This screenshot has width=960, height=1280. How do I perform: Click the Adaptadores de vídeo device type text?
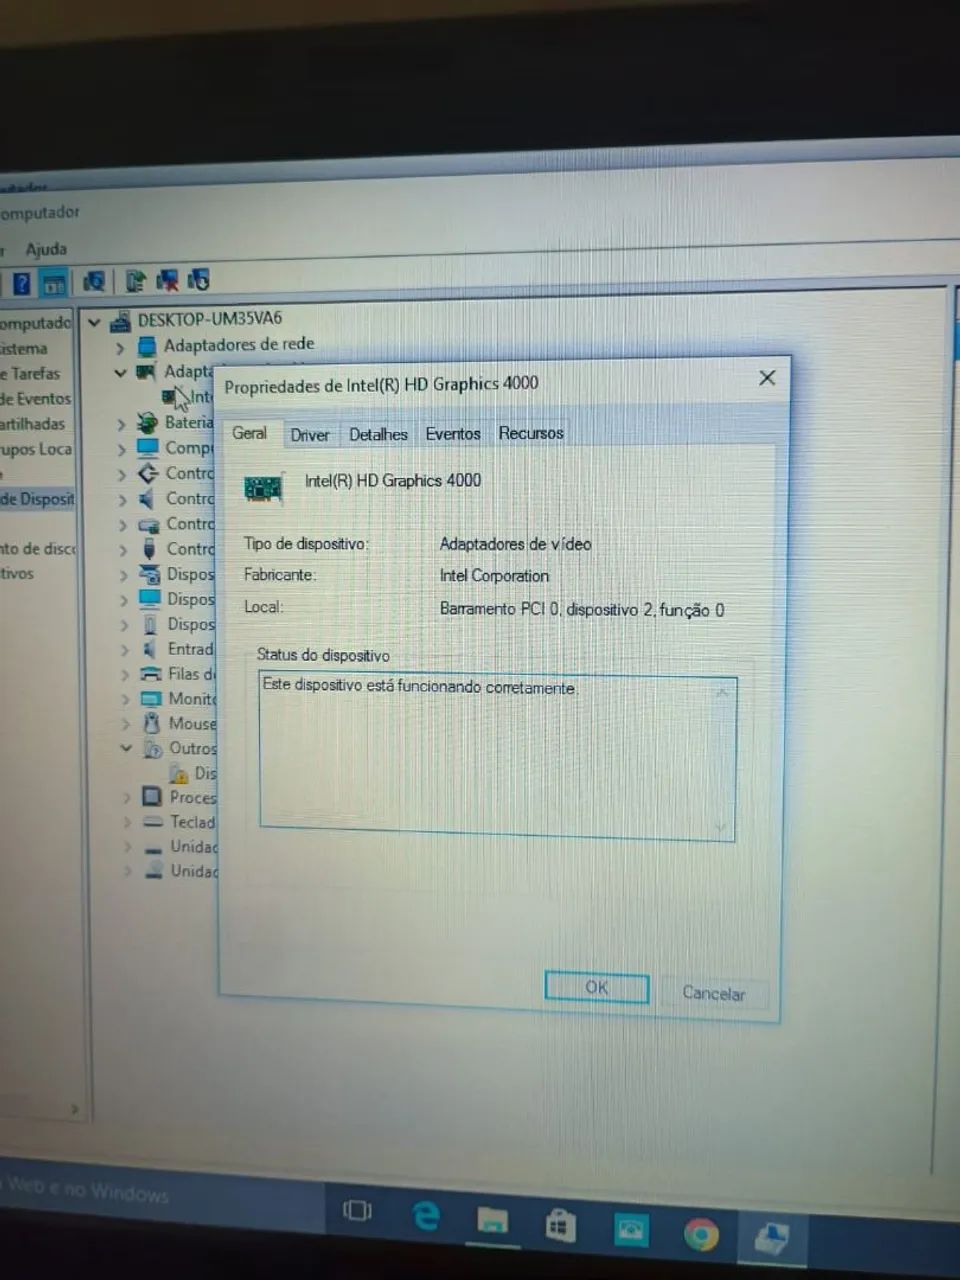[515, 544]
